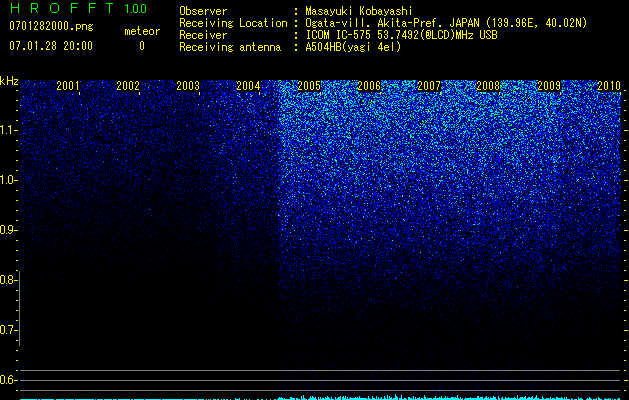Click the 1.1 kHz axis label
629x400 pixels.
(x=9, y=130)
